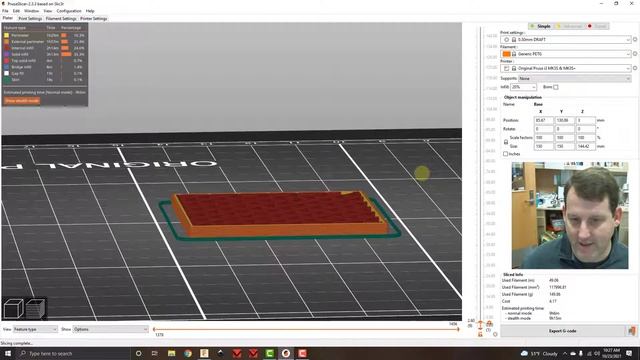Open printer settings gear icon
Viewport: 640px width, 360px height.
tap(635, 68)
